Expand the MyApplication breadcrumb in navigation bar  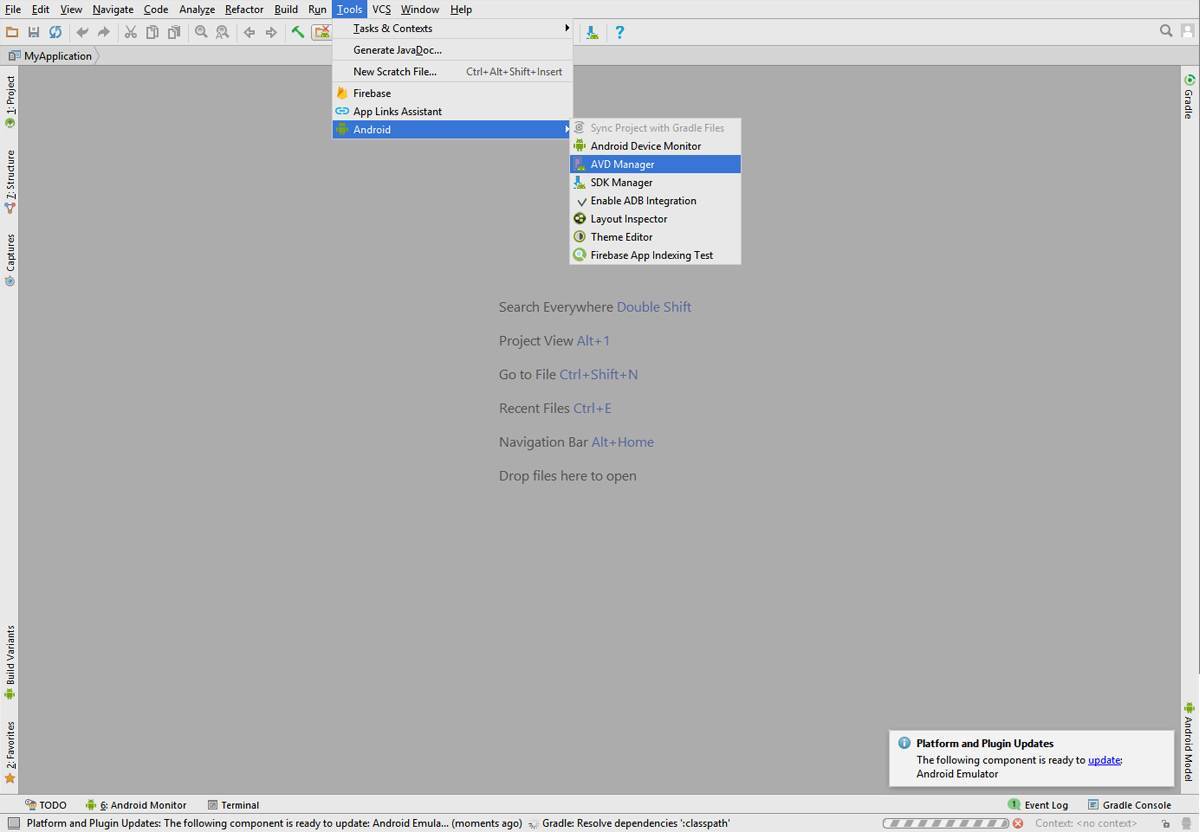click(x=57, y=56)
